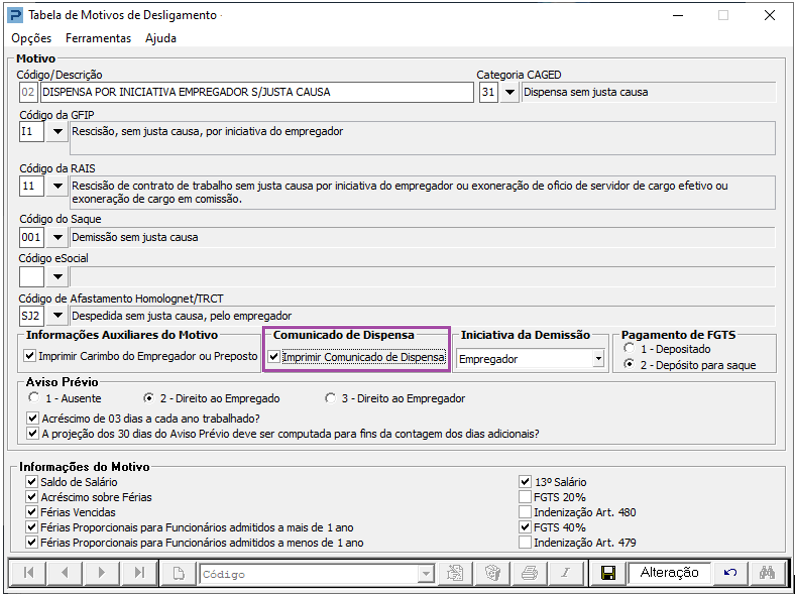Toggle projeção dos 30 dias checkbox

point(33,434)
